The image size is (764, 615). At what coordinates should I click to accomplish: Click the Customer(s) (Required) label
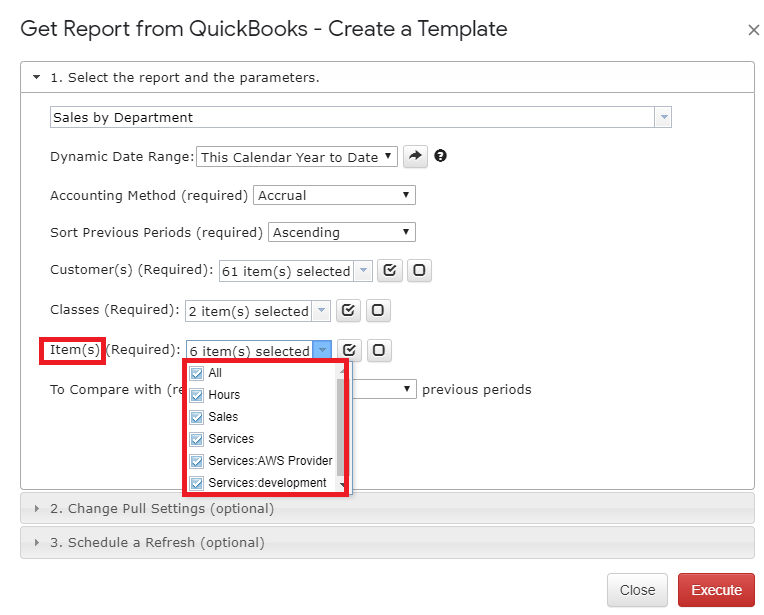click(132, 270)
